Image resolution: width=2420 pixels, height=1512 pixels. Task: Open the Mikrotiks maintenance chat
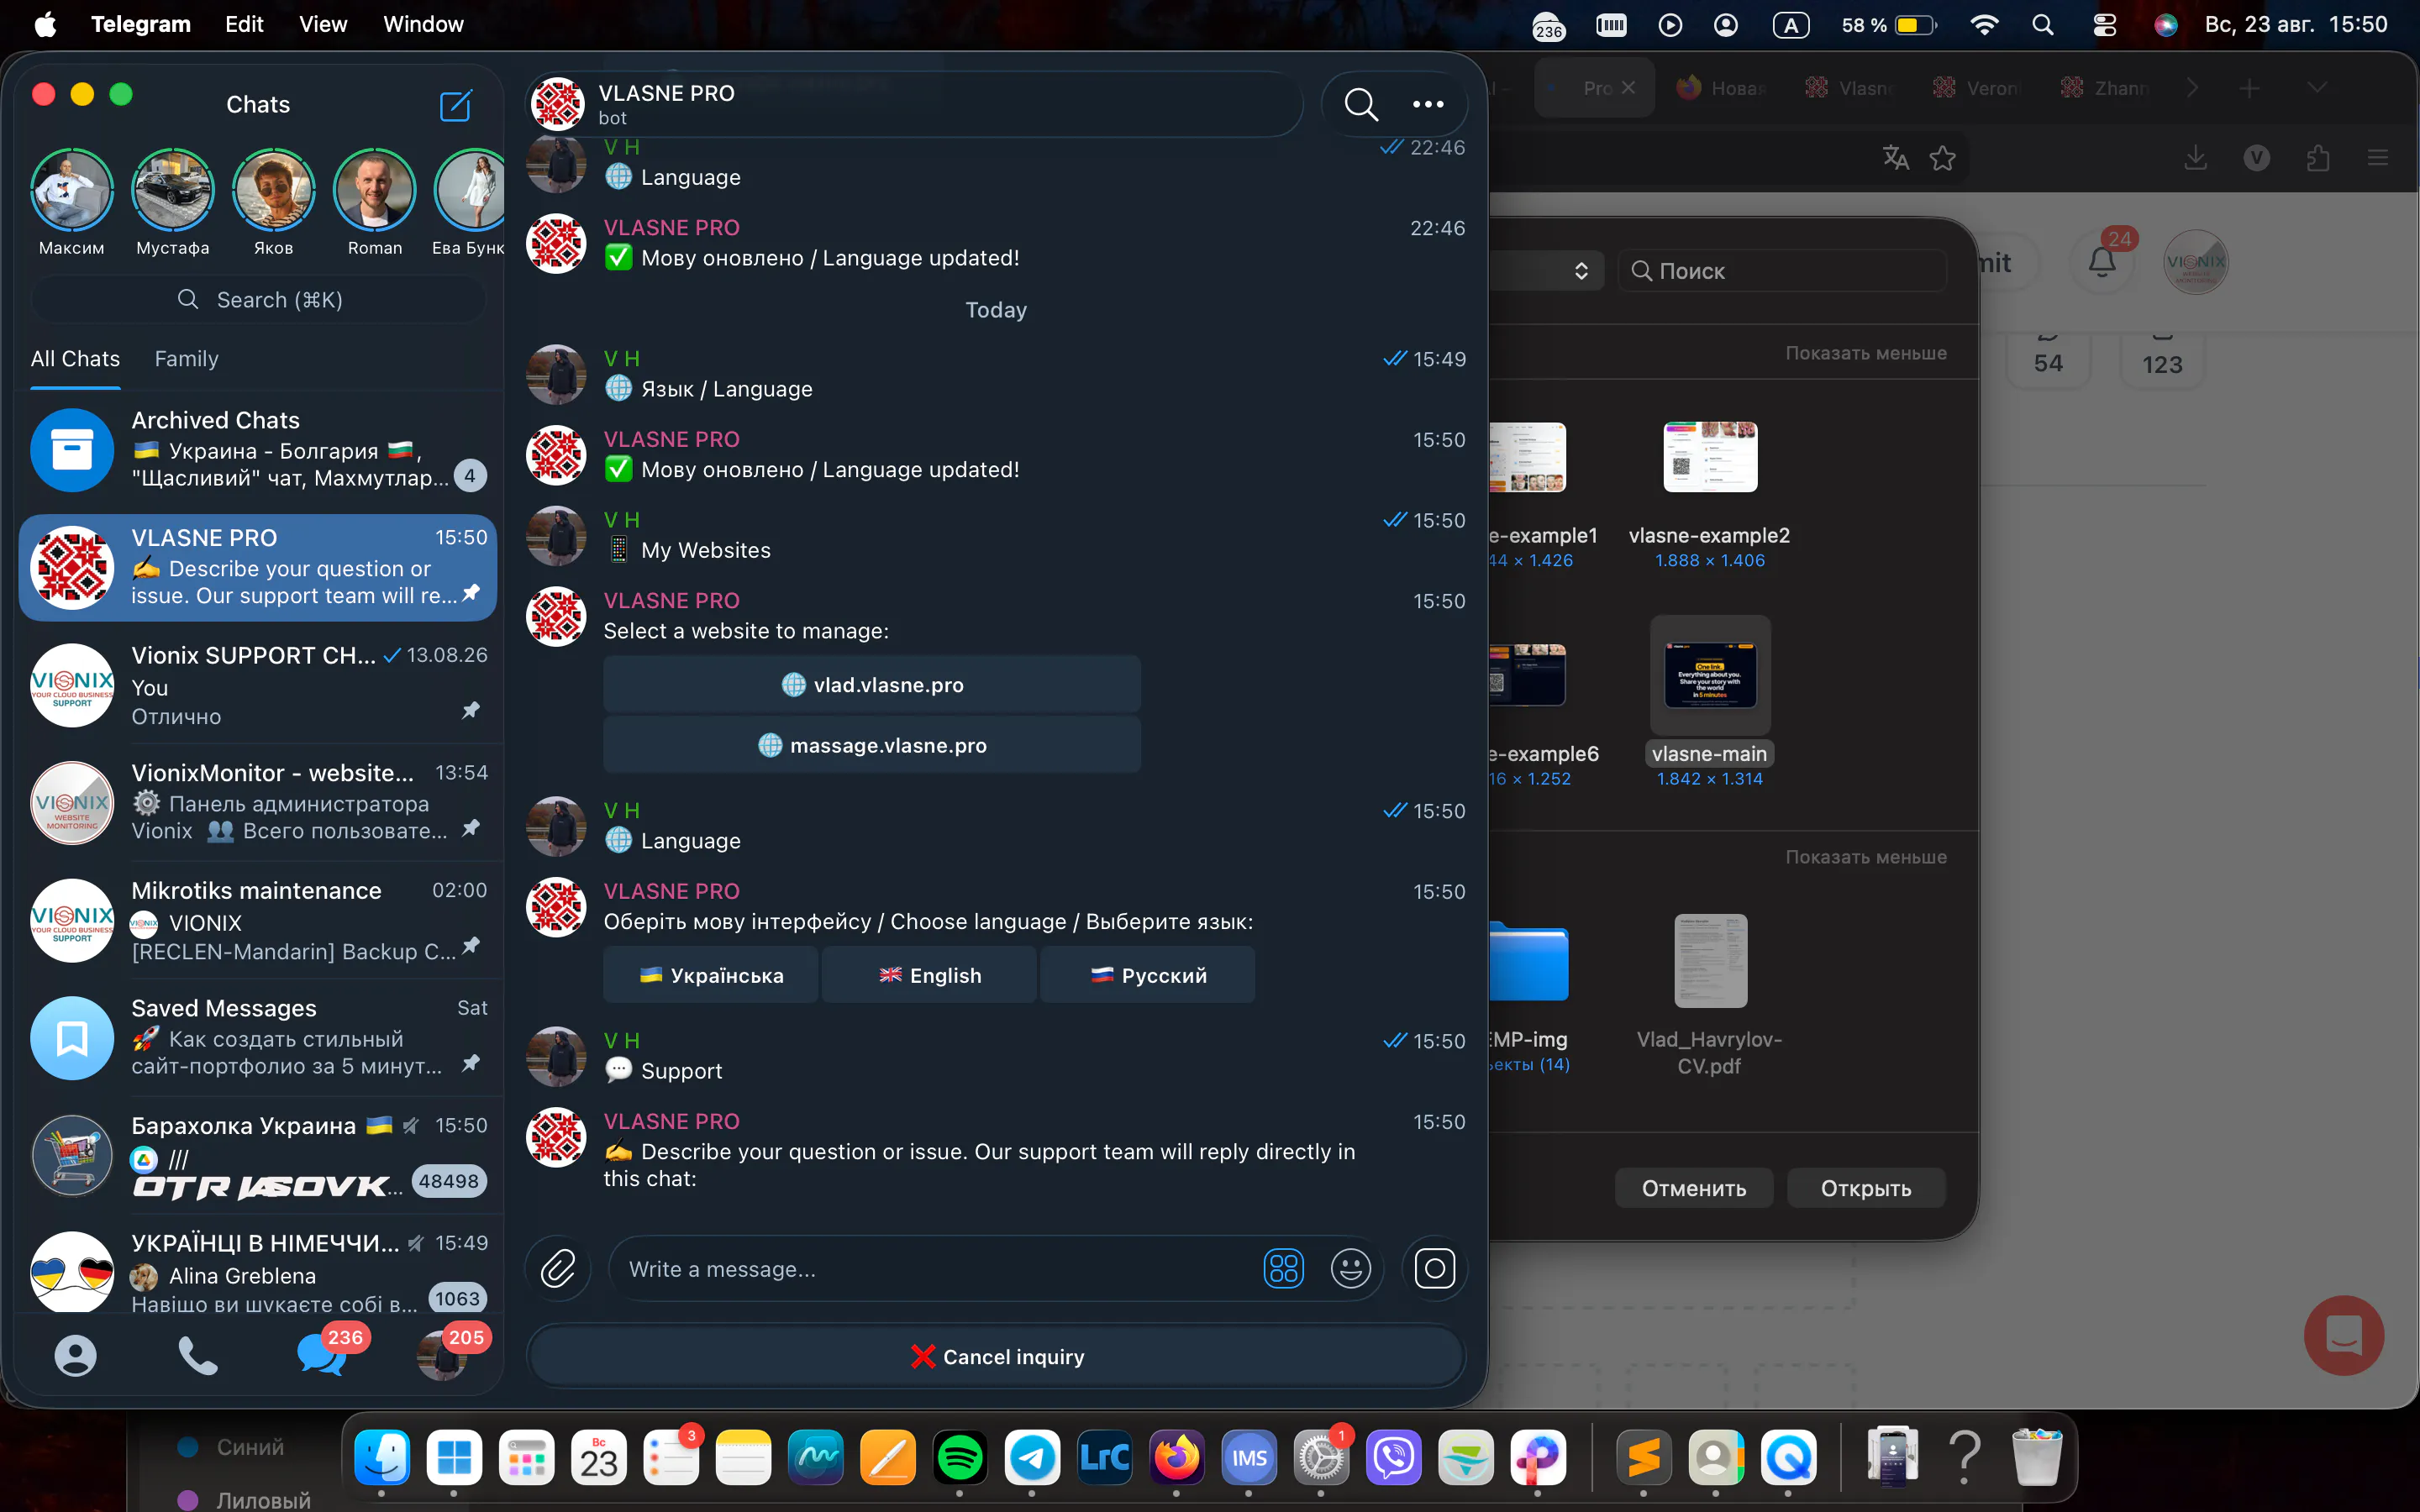pyautogui.click(x=260, y=920)
